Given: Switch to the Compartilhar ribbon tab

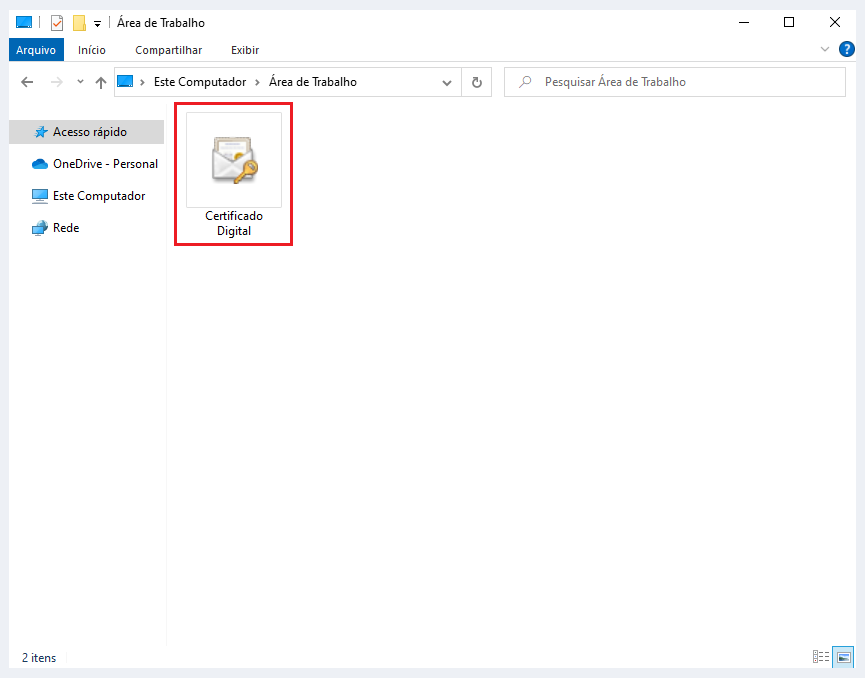Looking at the screenshot, I should (168, 50).
